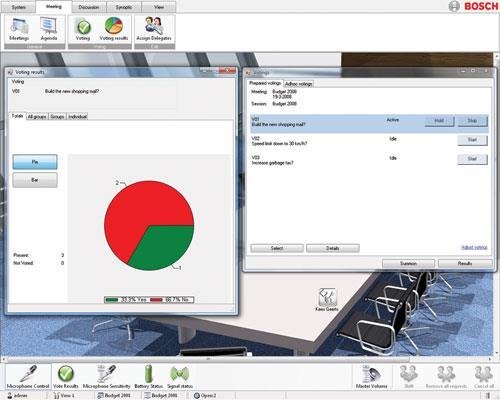500x400 pixels.
Task: Click the Not Voted count value
Action: pyautogui.click(x=62, y=263)
